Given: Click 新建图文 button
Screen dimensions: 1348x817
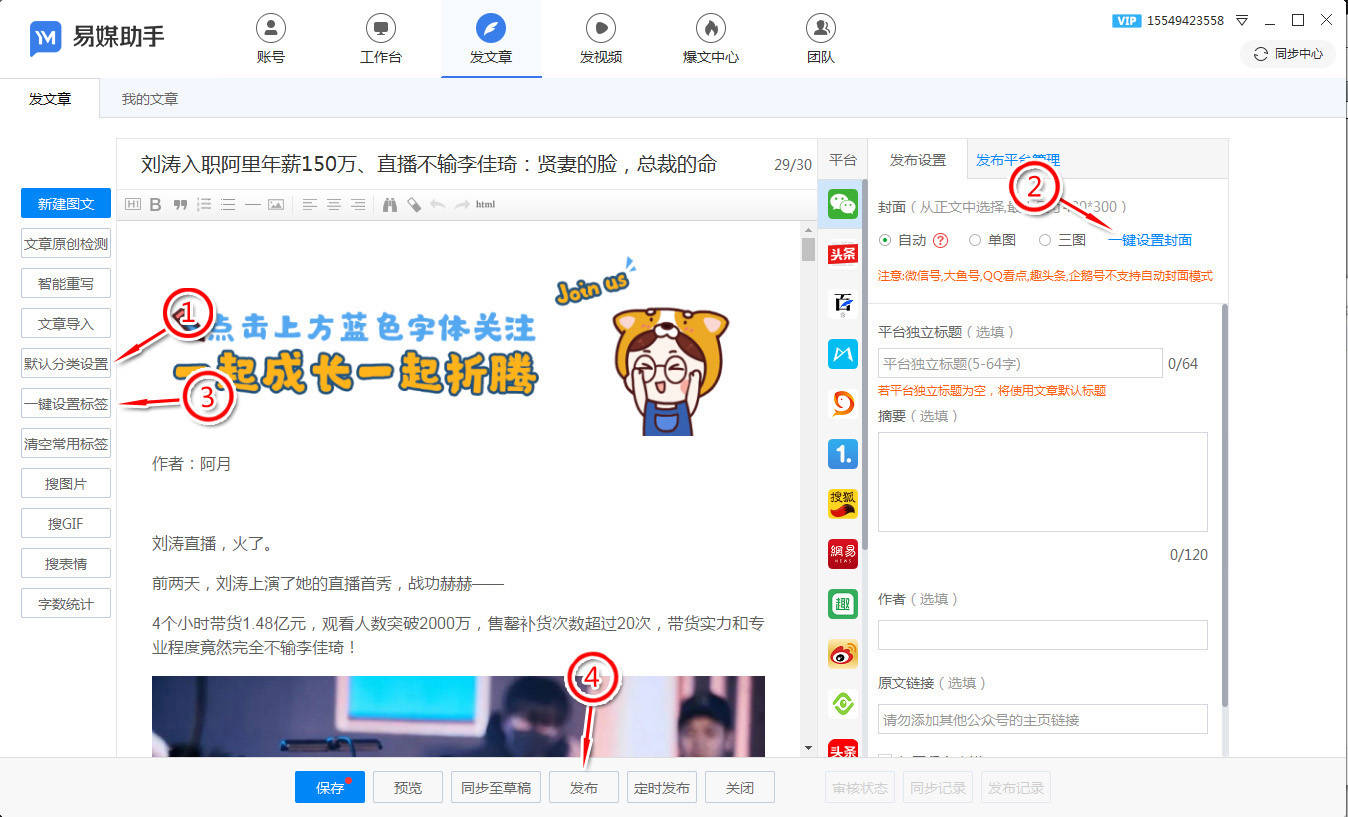Looking at the screenshot, I should coord(66,204).
